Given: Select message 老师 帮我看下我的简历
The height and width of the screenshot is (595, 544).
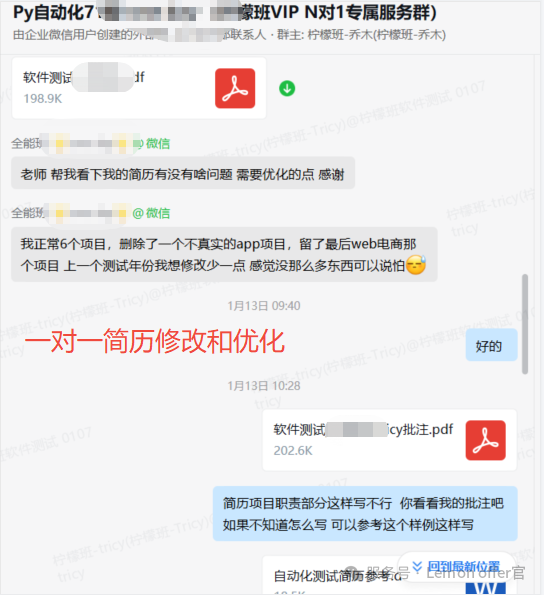Looking at the screenshot, I should tap(183, 173).
